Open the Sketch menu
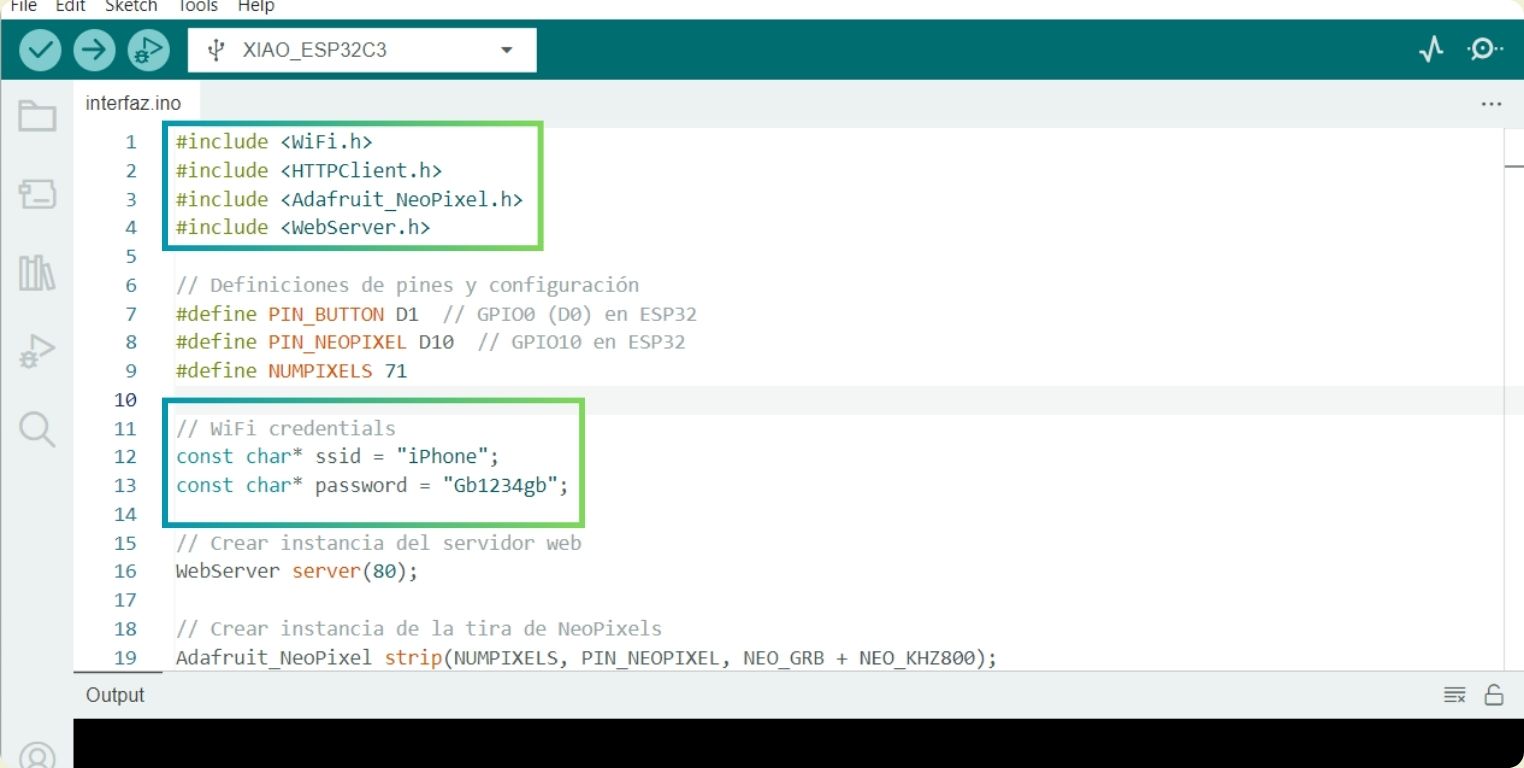The height and width of the screenshot is (768, 1524). coord(130,6)
